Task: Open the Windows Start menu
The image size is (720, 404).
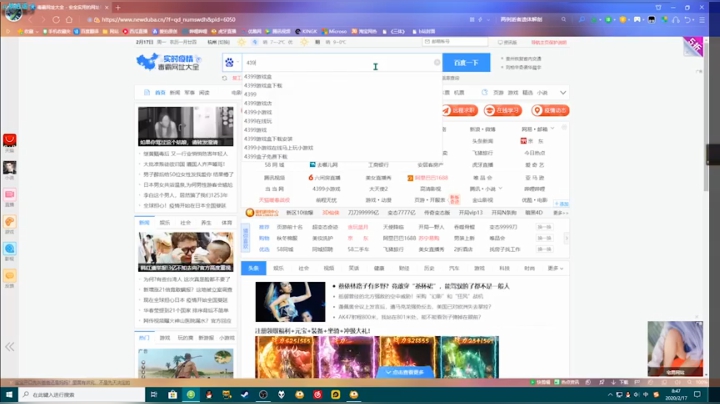Action: pos(9,394)
